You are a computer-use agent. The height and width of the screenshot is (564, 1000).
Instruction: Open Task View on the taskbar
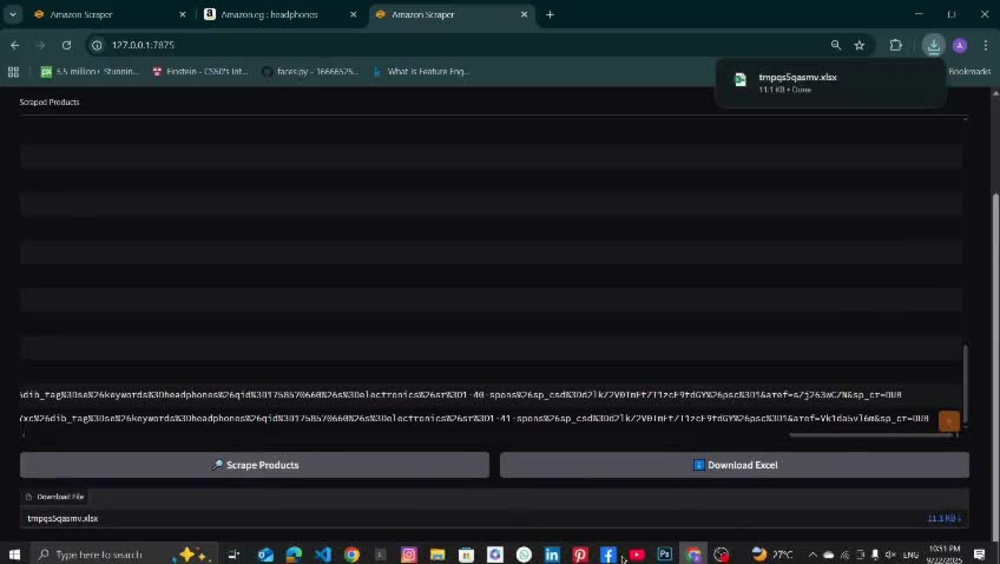coord(234,554)
